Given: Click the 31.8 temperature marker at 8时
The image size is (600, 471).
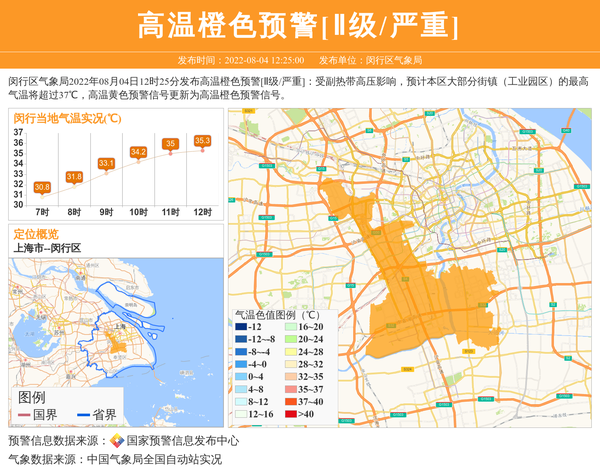Looking at the screenshot, I should point(74,177).
